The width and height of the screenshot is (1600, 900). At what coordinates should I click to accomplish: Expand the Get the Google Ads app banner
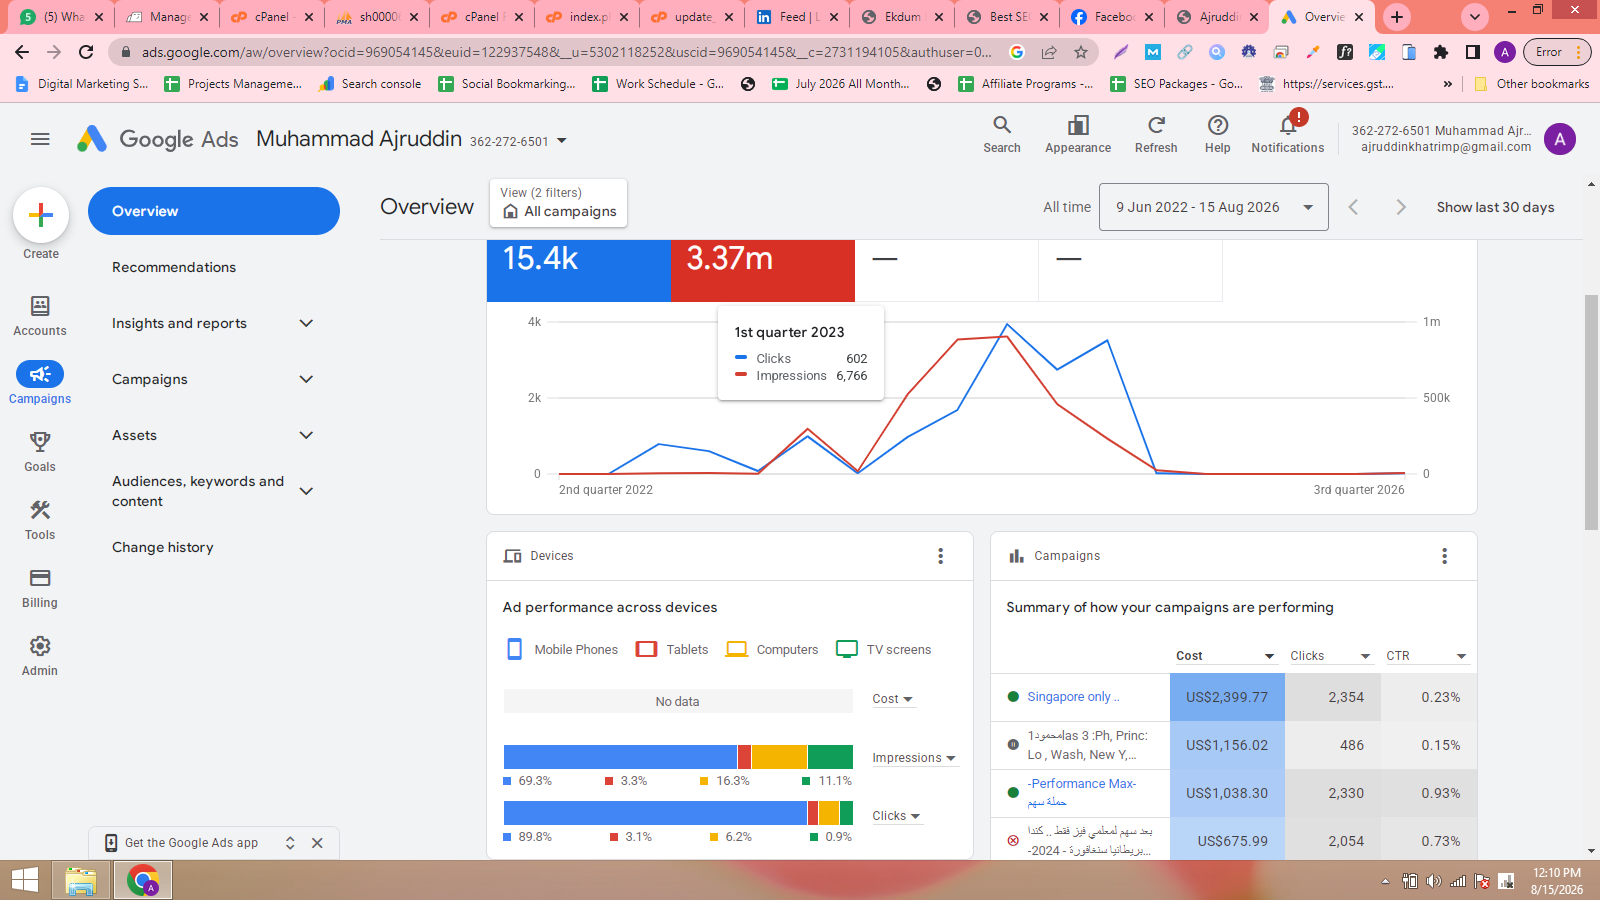coord(290,843)
